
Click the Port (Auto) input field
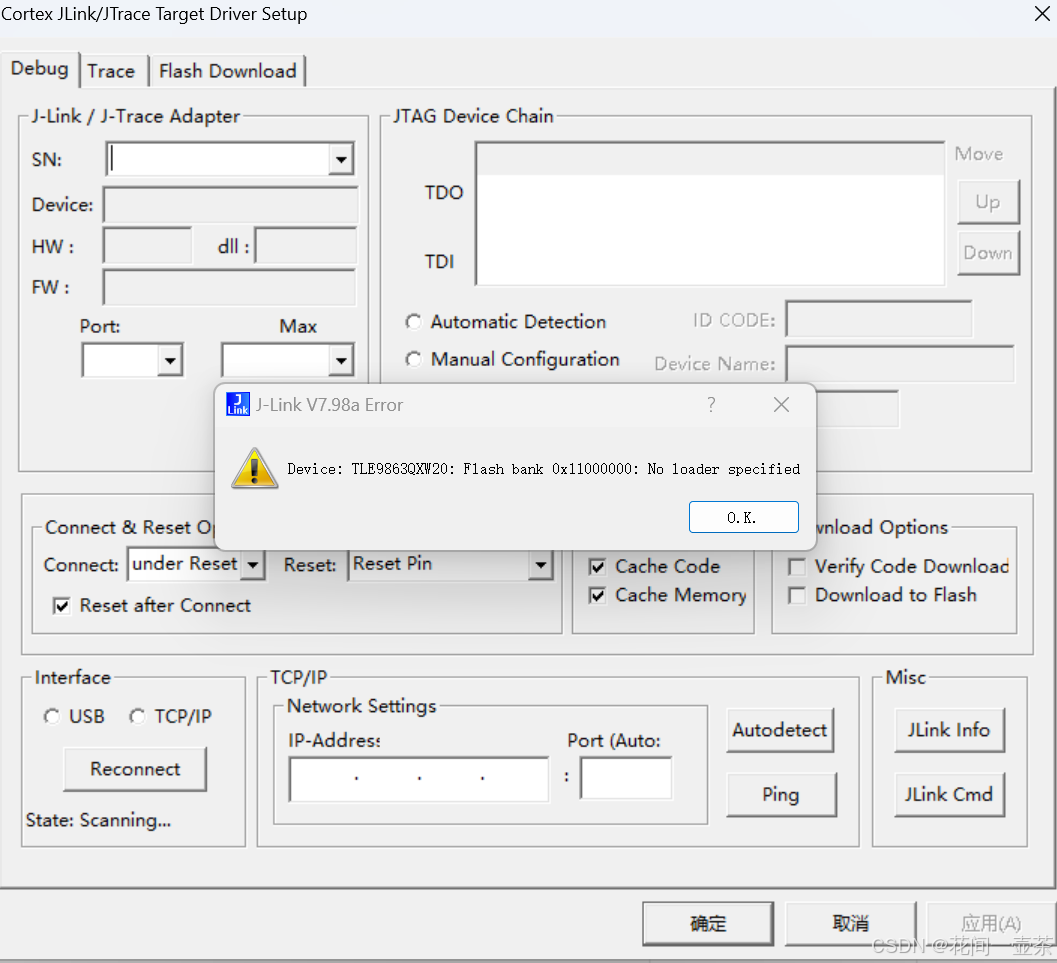click(626, 778)
